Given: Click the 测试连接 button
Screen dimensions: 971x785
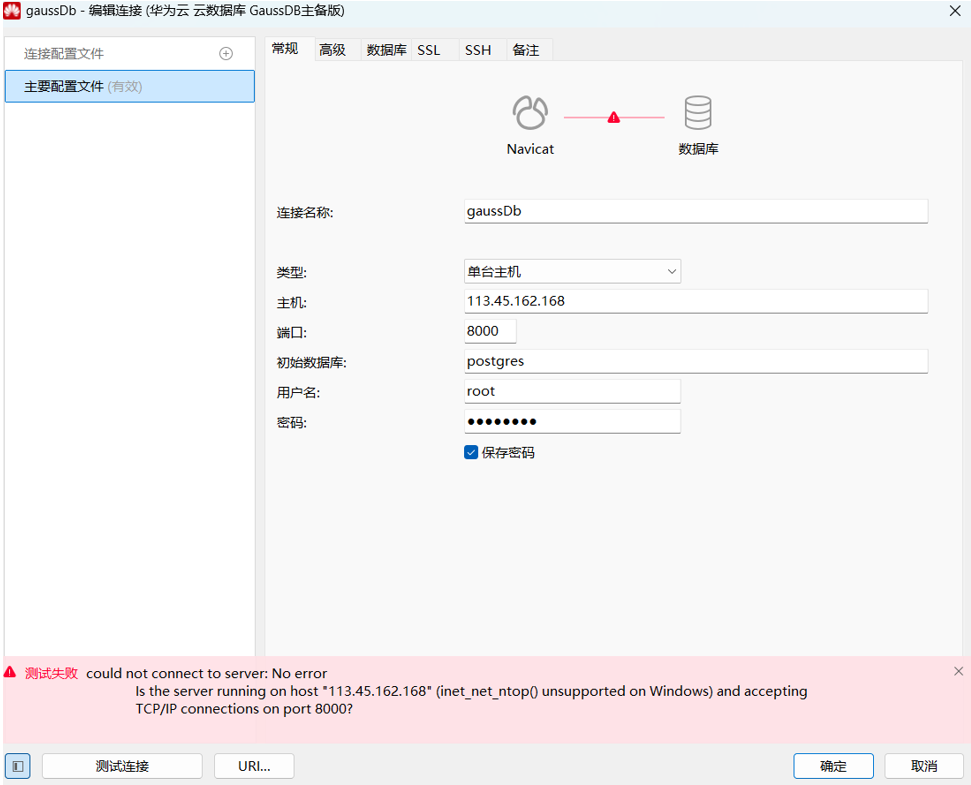Looking at the screenshot, I should coord(122,766).
